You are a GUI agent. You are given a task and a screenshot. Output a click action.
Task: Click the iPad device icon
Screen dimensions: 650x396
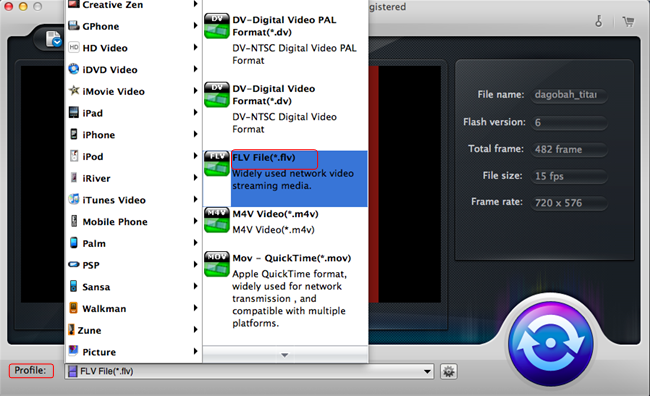[74, 112]
